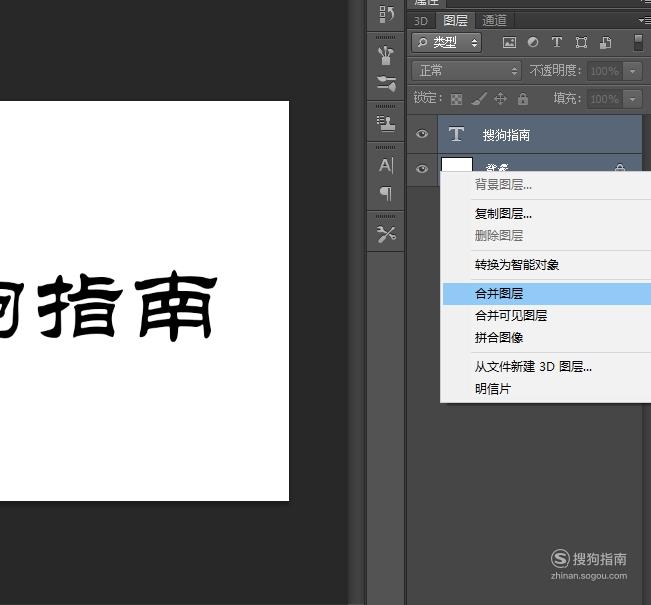651x605 pixels.
Task: Expand the 不透明度 opacity slider arrow
Action: pos(633,71)
